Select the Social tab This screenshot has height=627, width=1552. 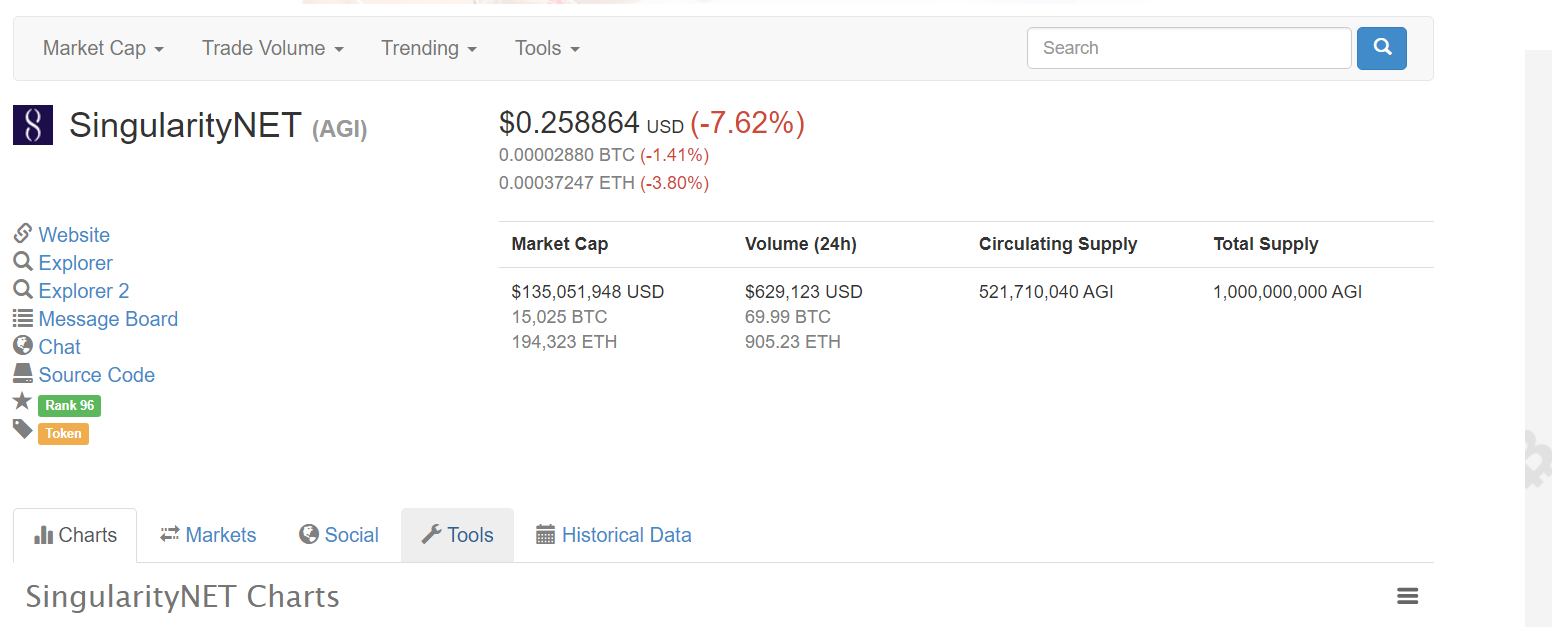pyautogui.click(x=339, y=535)
